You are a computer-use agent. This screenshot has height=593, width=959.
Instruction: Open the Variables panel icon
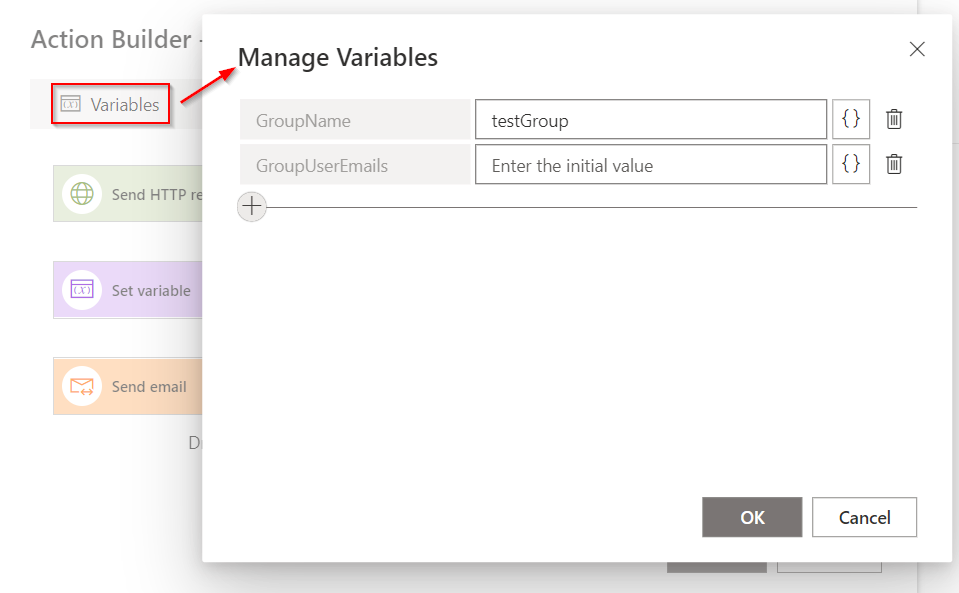click(69, 103)
